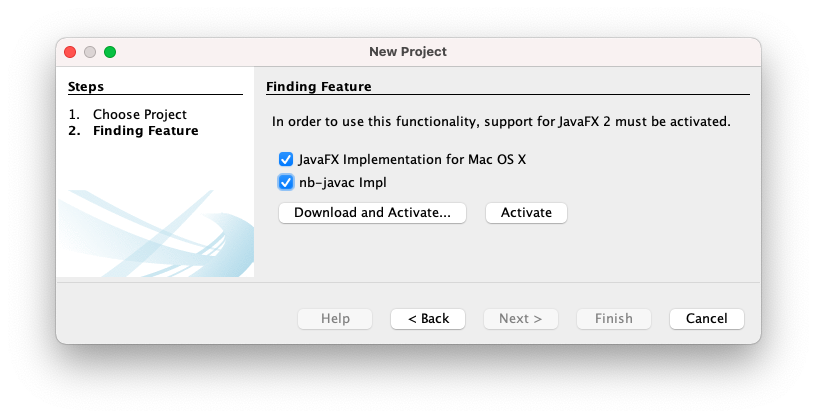Select the bold Finding Feature step in Steps list
Screen dimensions: 817x418
[x=145, y=130]
